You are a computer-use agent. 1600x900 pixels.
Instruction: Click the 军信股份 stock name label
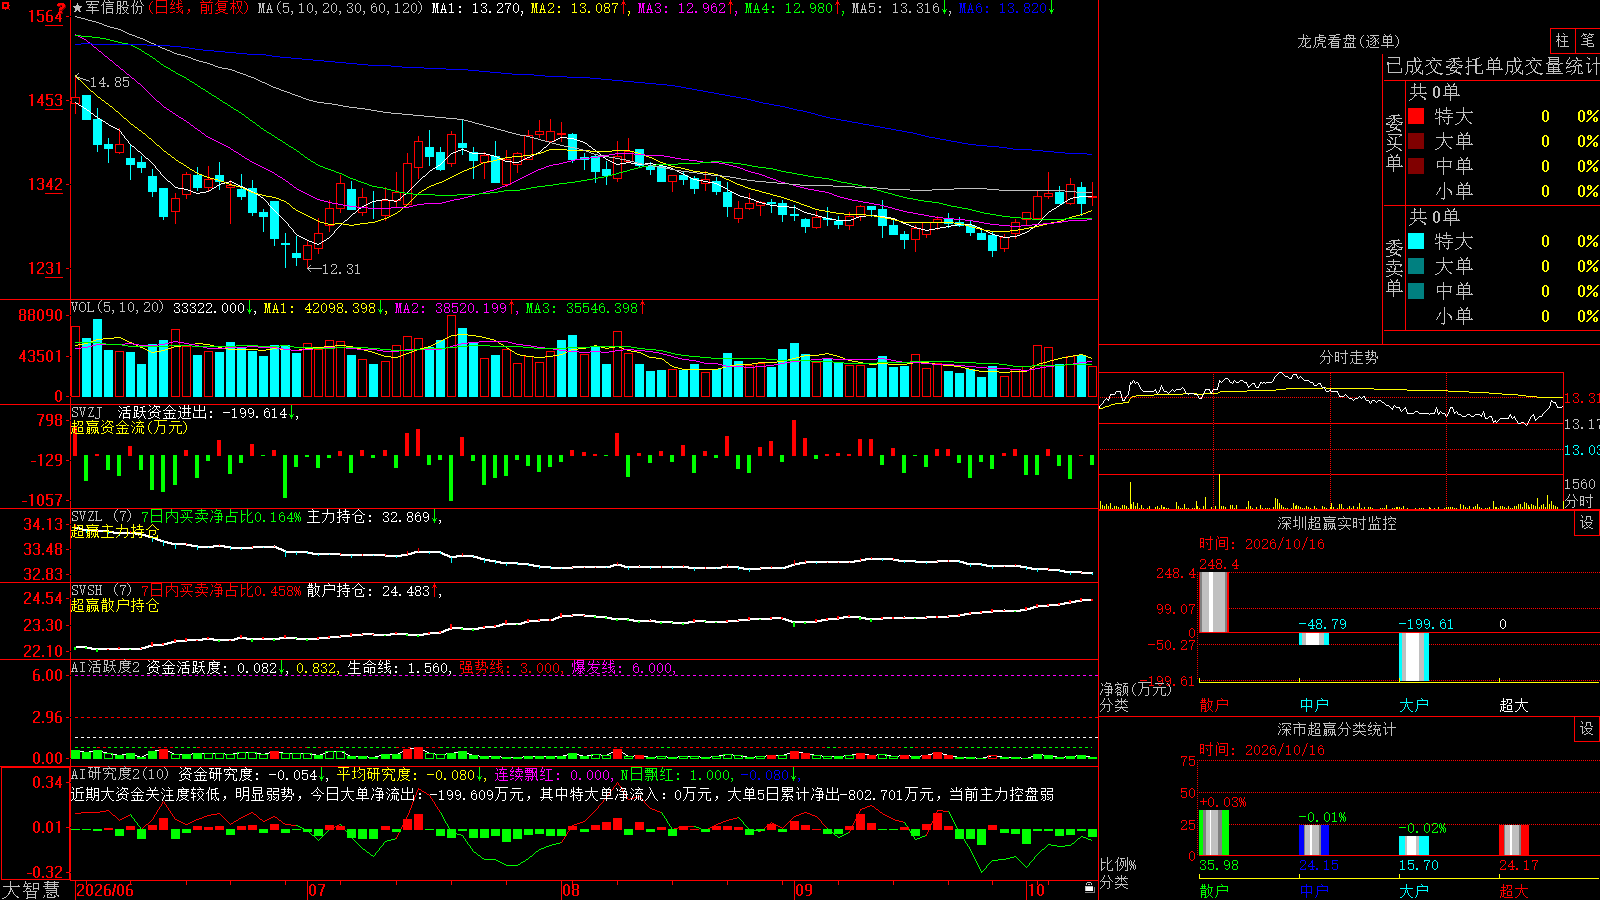[x=115, y=8]
